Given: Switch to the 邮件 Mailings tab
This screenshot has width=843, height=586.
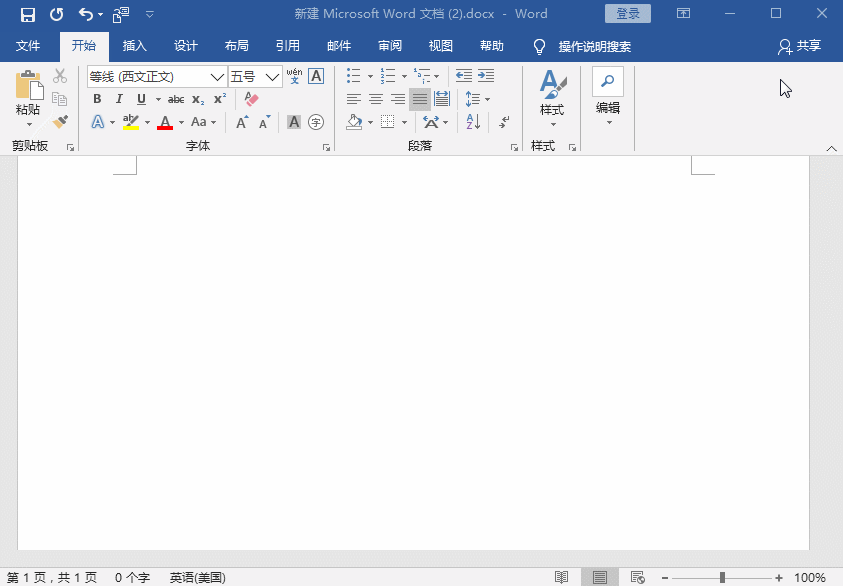Looking at the screenshot, I should (339, 46).
